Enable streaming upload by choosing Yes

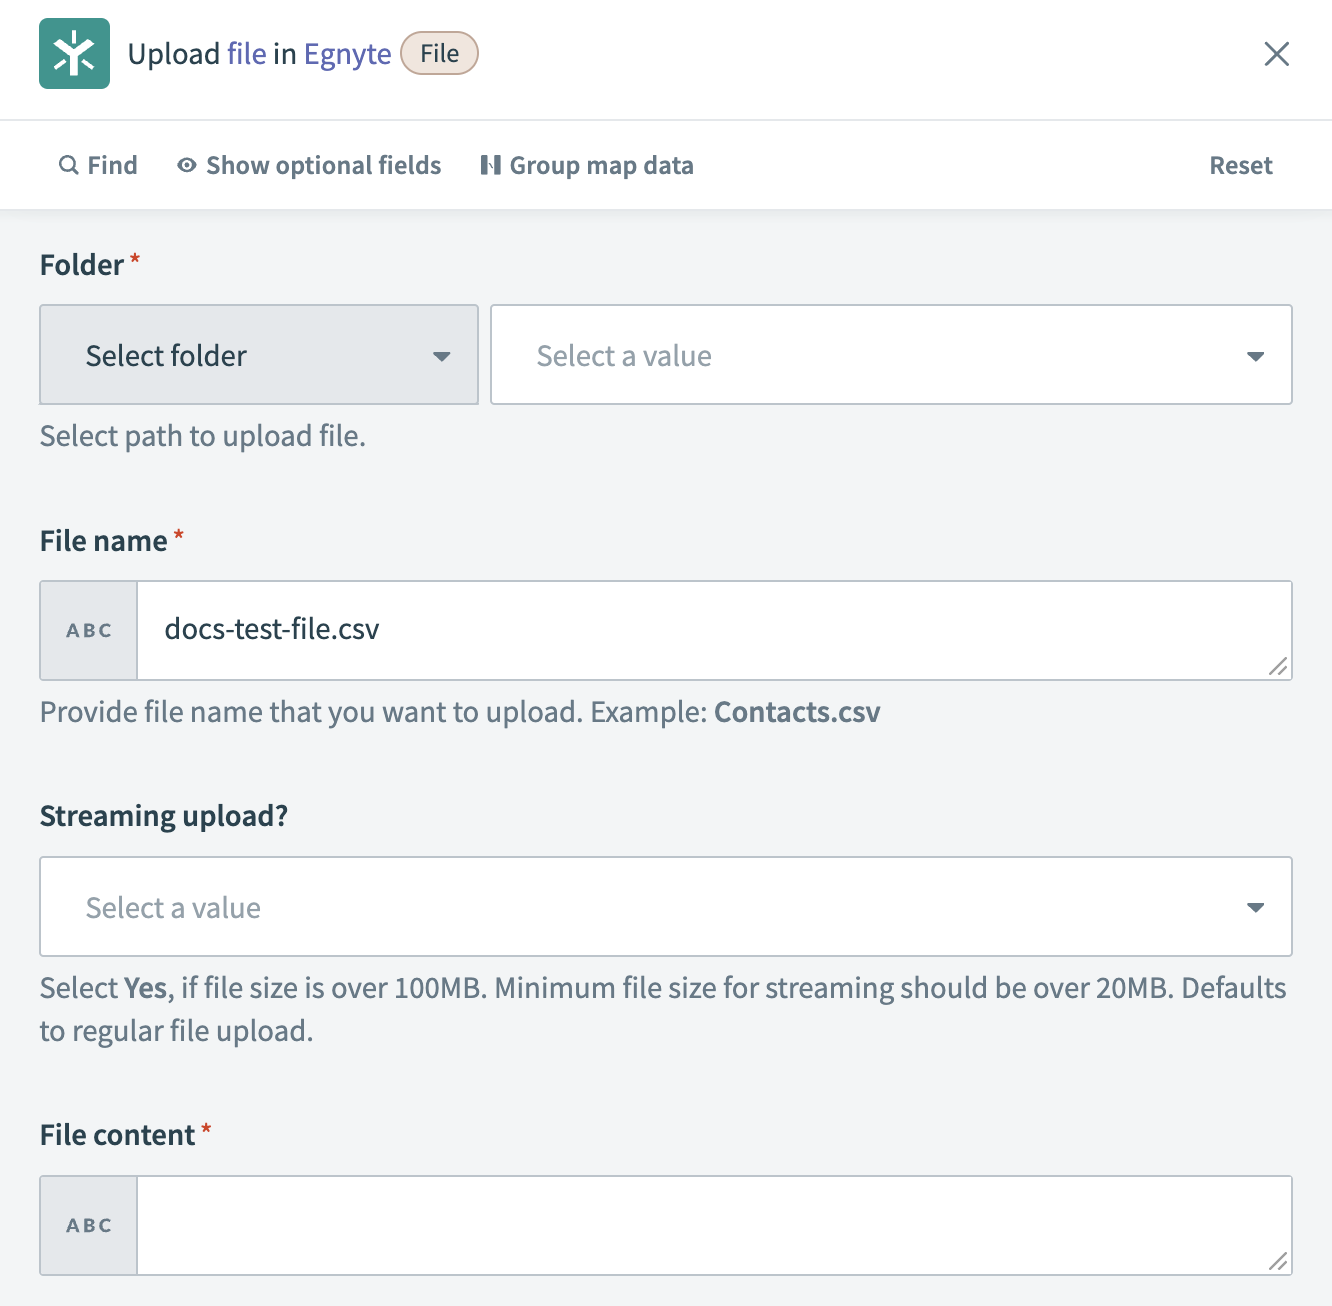[667, 906]
